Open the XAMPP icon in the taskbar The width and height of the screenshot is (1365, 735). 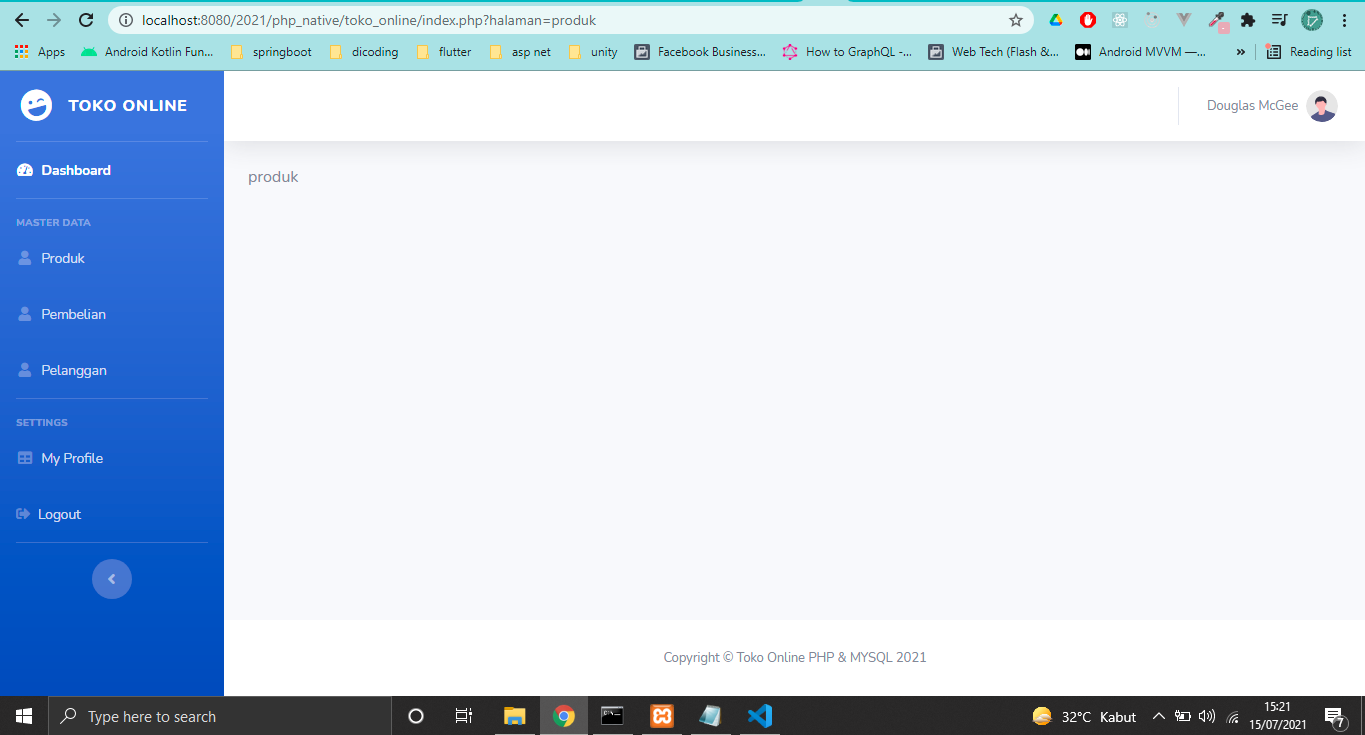tap(661, 716)
